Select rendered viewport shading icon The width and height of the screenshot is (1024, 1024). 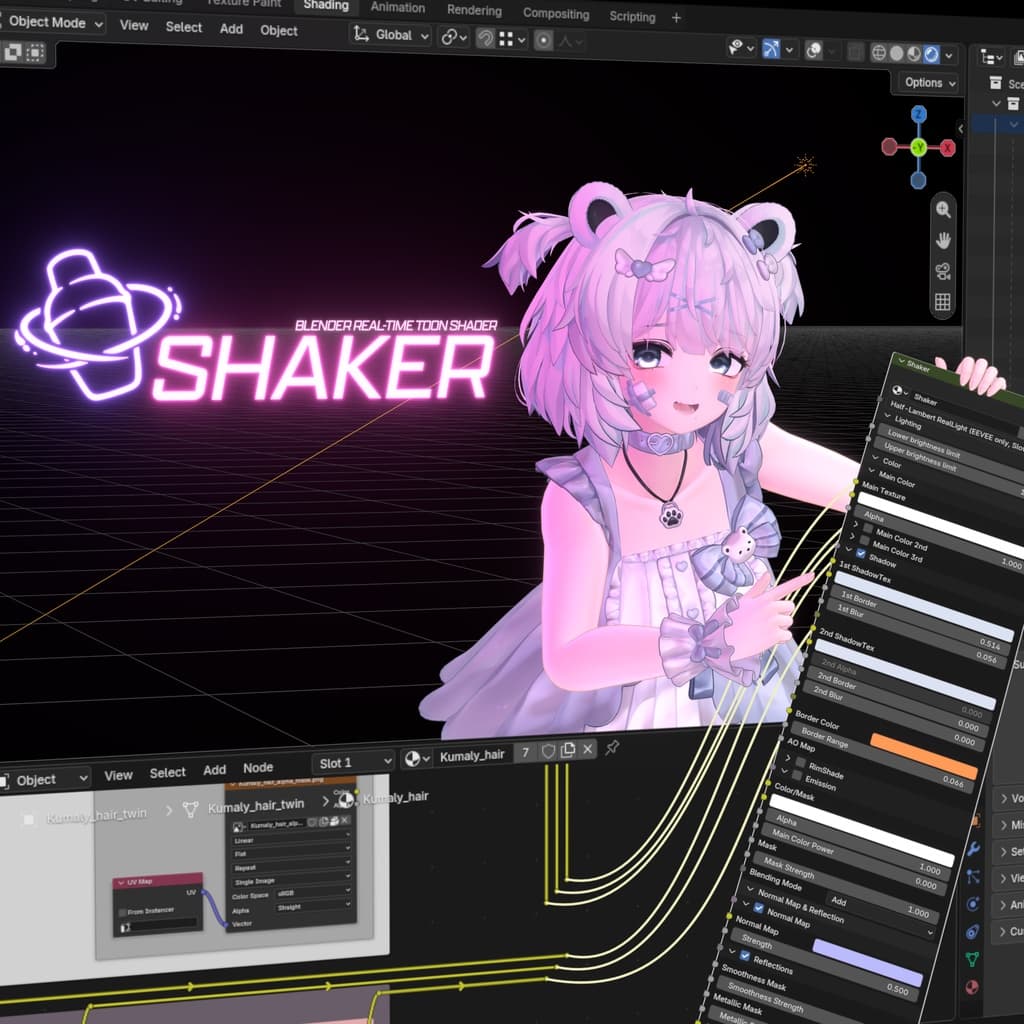click(931, 54)
